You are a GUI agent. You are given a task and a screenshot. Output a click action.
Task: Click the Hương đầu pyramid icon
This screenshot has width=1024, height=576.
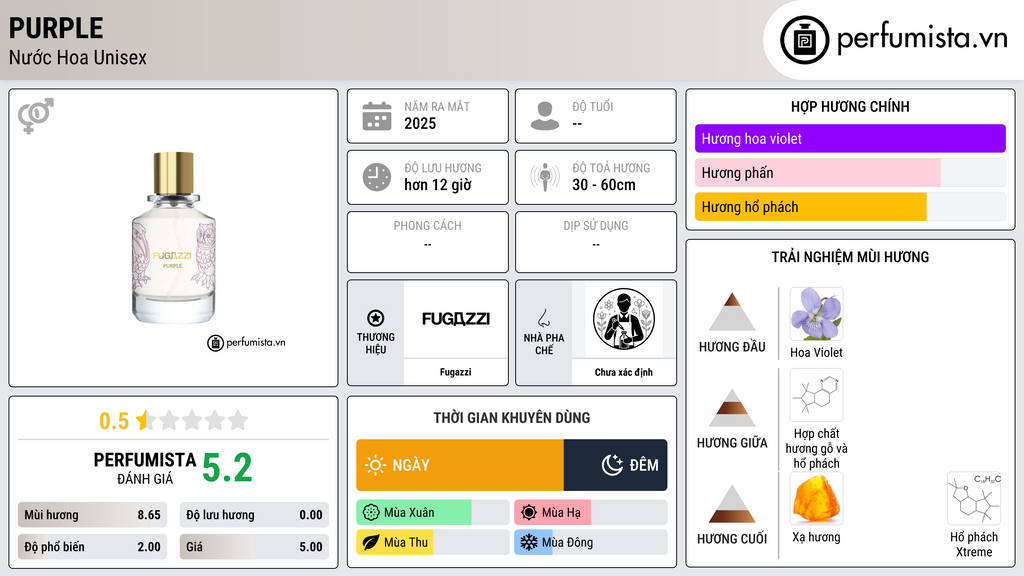(732, 312)
